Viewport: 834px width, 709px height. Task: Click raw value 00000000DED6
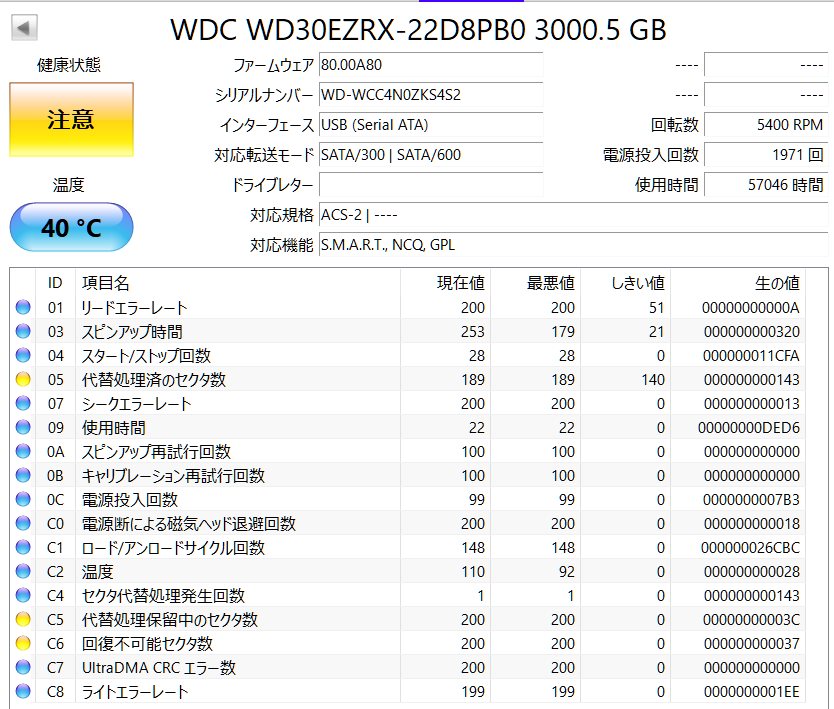(749, 428)
